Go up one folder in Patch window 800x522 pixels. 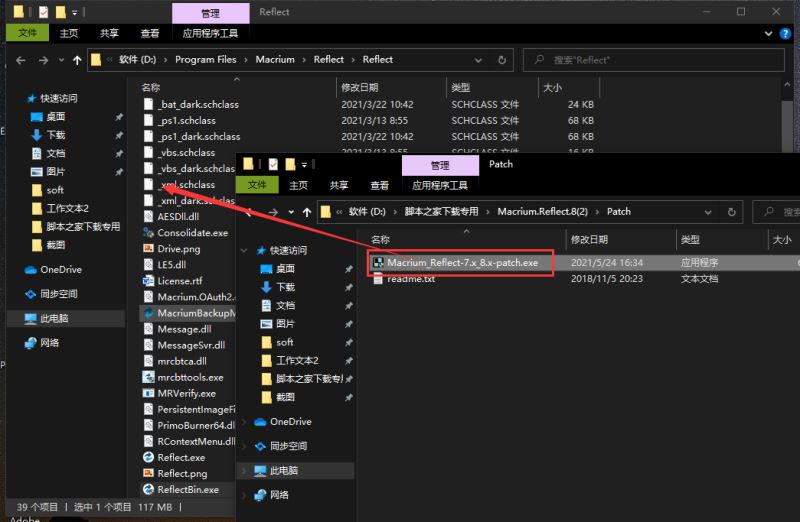[x=307, y=212]
